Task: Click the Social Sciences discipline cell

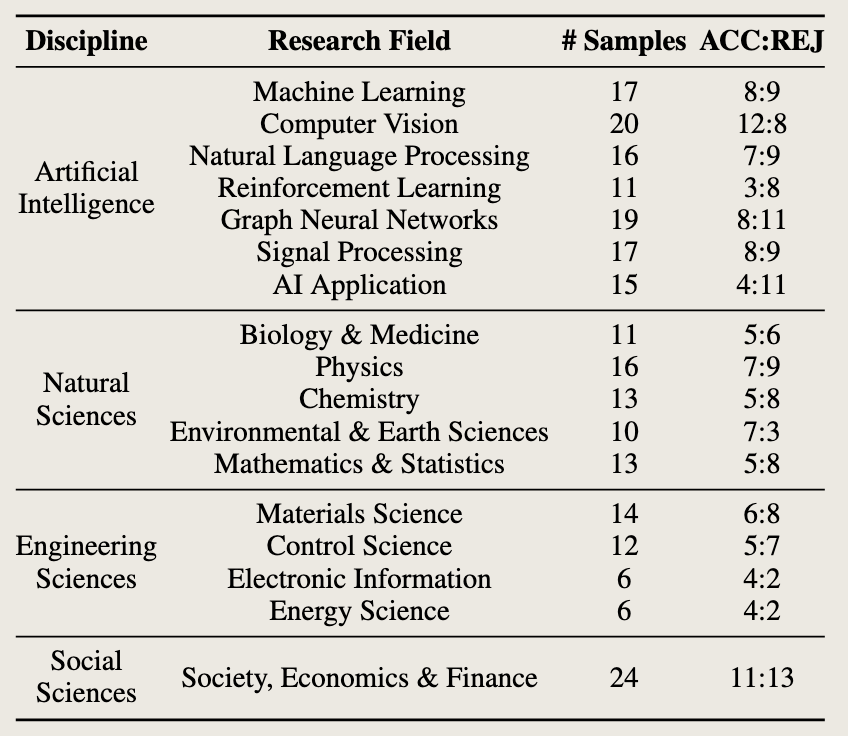Action: [86, 677]
